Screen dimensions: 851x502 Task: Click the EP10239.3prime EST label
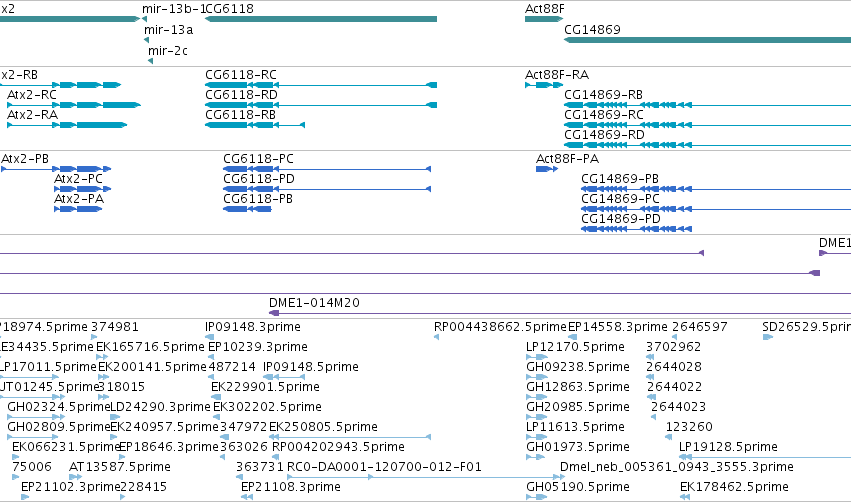pyautogui.click(x=258, y=347)
